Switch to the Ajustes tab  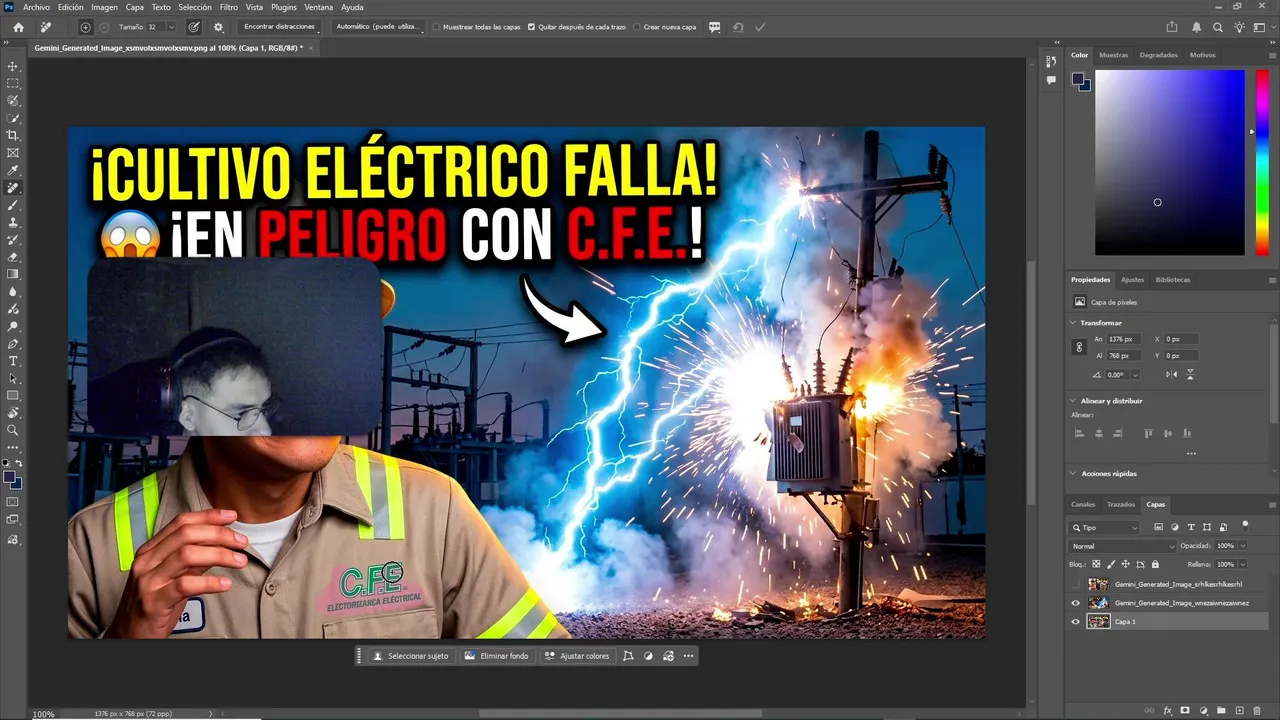pyautogui.click(x=1132, y=280)
